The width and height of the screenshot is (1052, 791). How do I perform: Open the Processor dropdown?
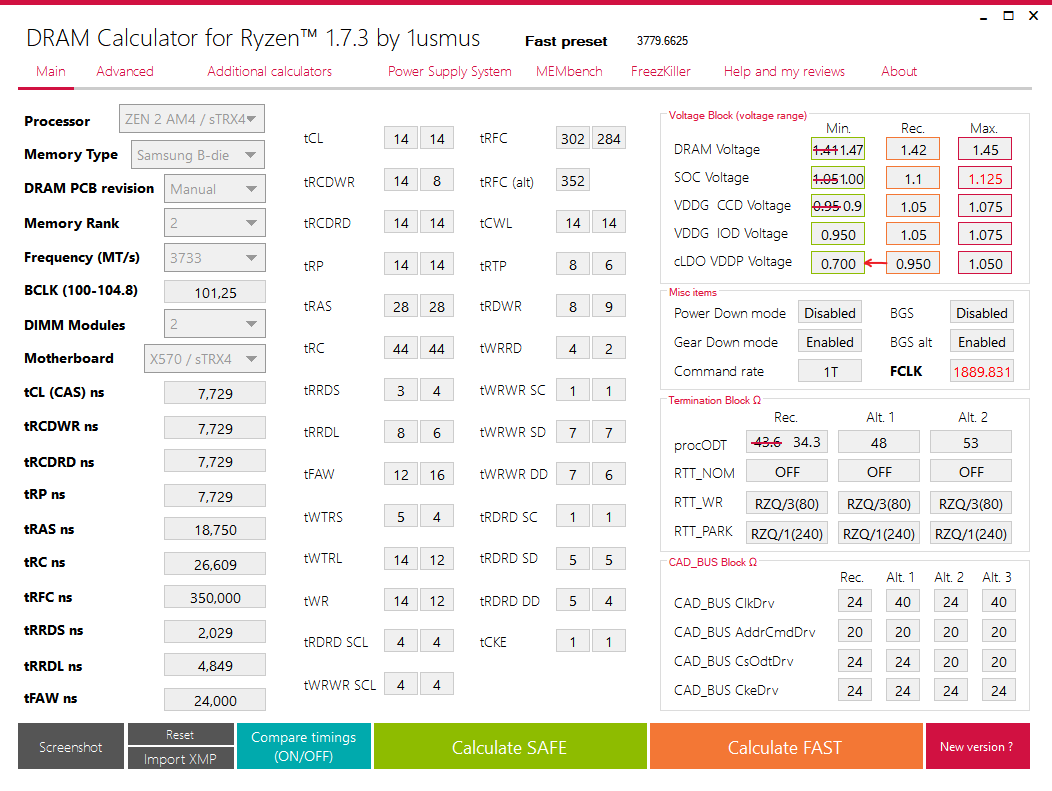(x=192, y=119)
